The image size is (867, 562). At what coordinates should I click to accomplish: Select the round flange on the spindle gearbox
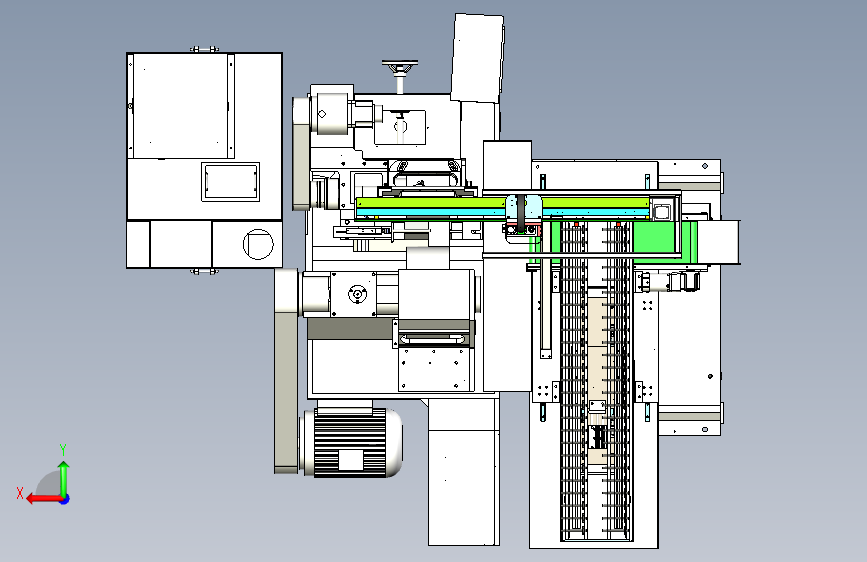357,294
